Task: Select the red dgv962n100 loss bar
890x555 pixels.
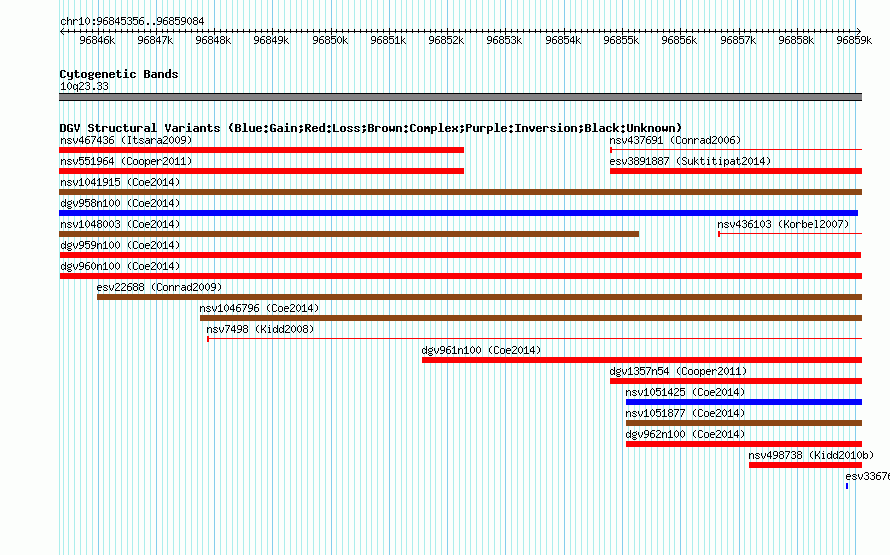Action: point(744,444)
